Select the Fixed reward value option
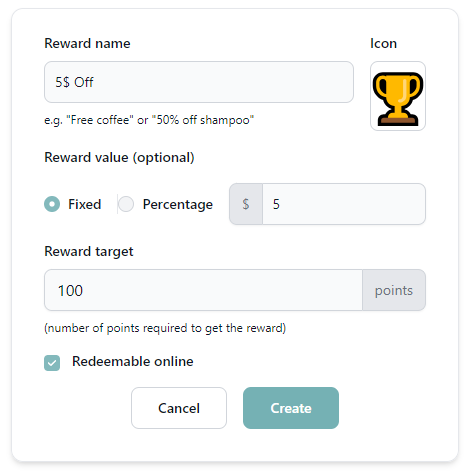The width and height of the screenshot is (470, 471). point(52,204)
